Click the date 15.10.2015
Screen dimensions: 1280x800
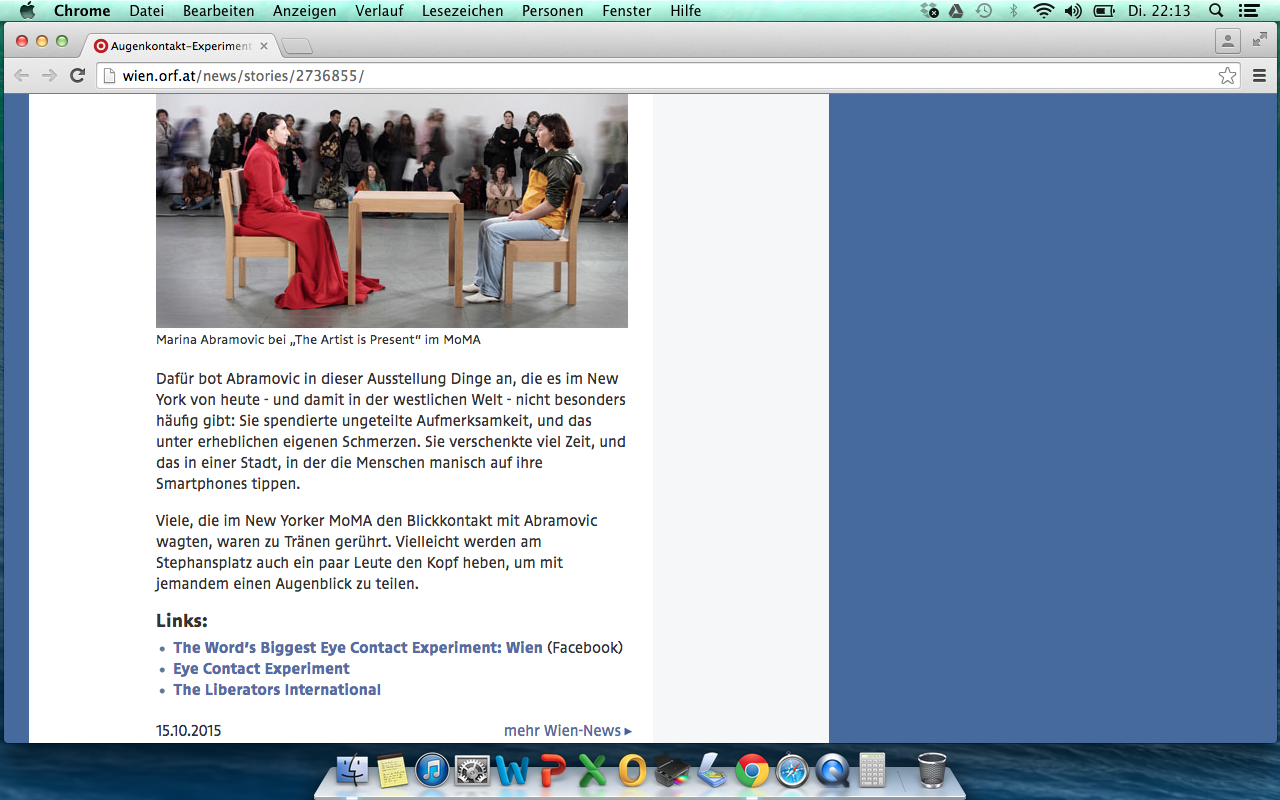click(x=188, y=731)
